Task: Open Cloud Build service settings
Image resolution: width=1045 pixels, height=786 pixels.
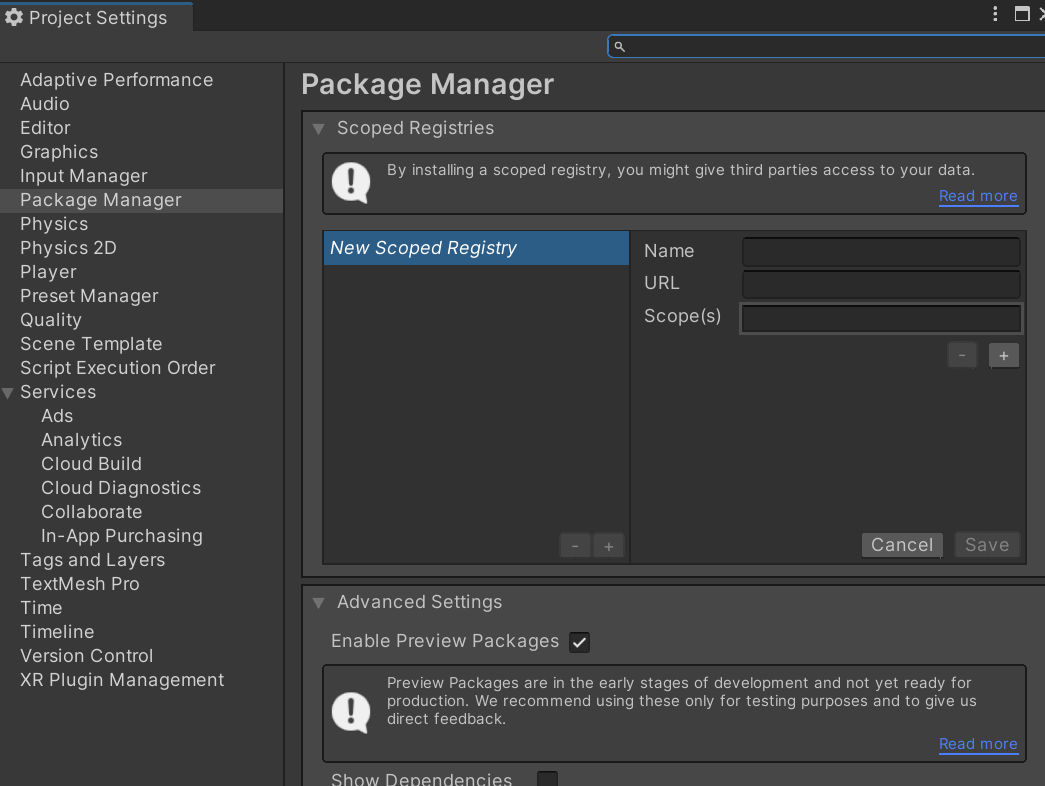Action: pos(91,464)
